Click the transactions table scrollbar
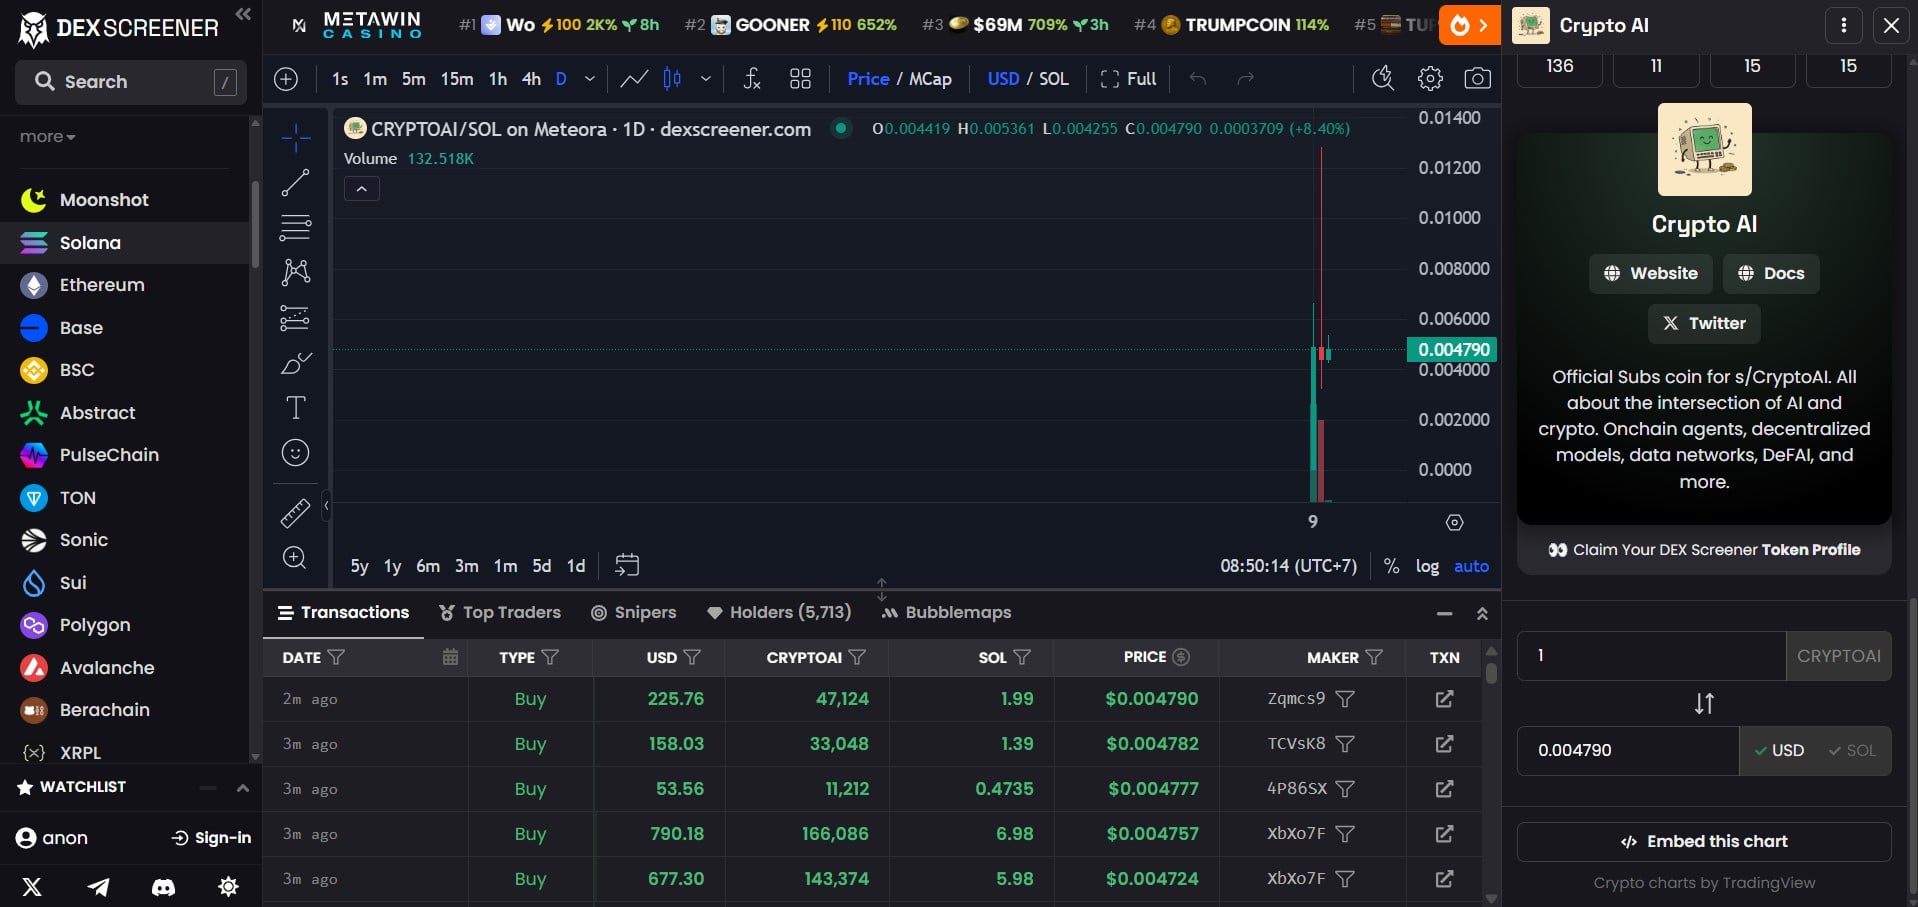1918x907 pixels. tap(1491, 672)
